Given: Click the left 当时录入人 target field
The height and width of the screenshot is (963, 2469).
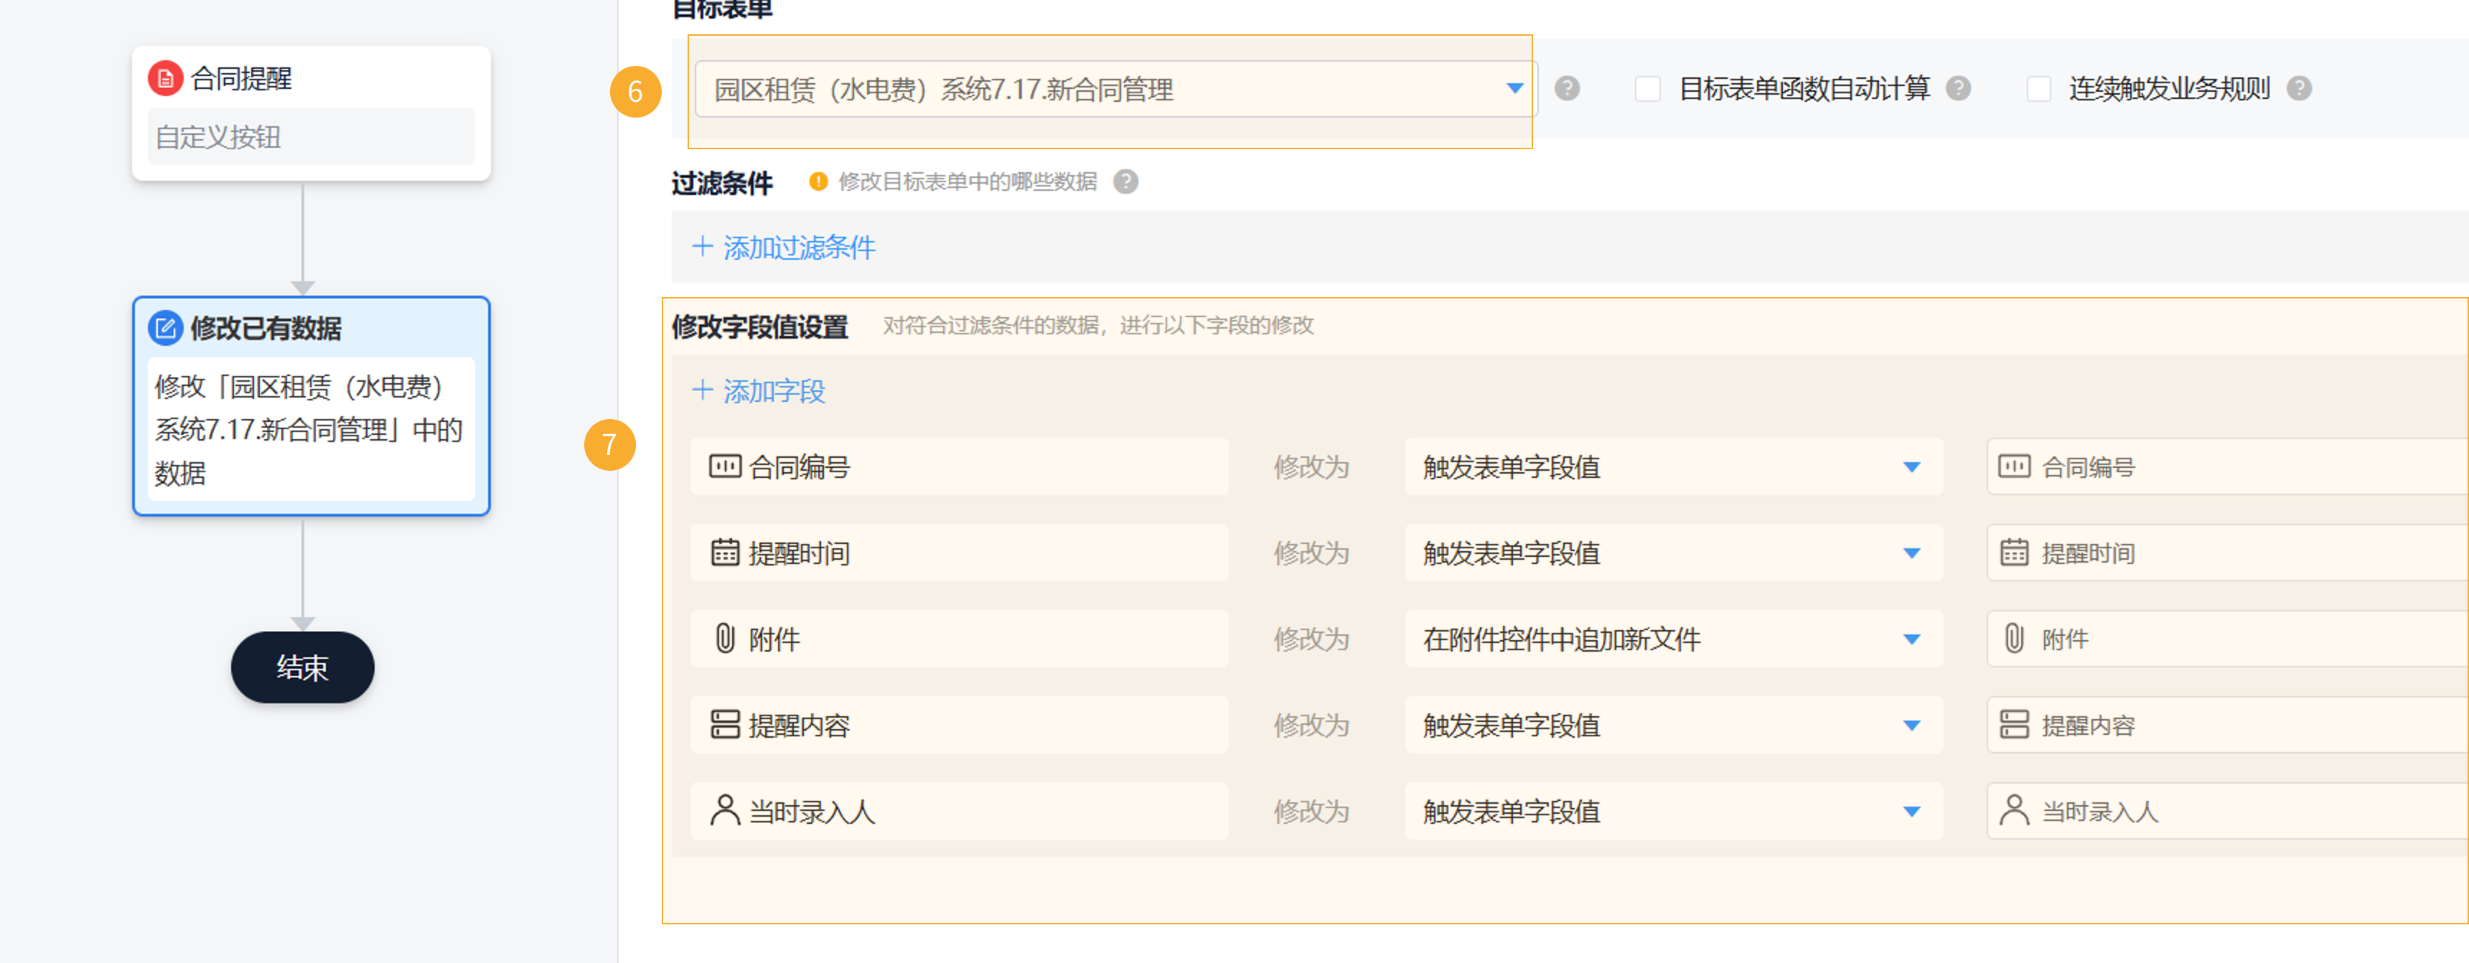Looking at the screenshot, I should click(959, 811).
